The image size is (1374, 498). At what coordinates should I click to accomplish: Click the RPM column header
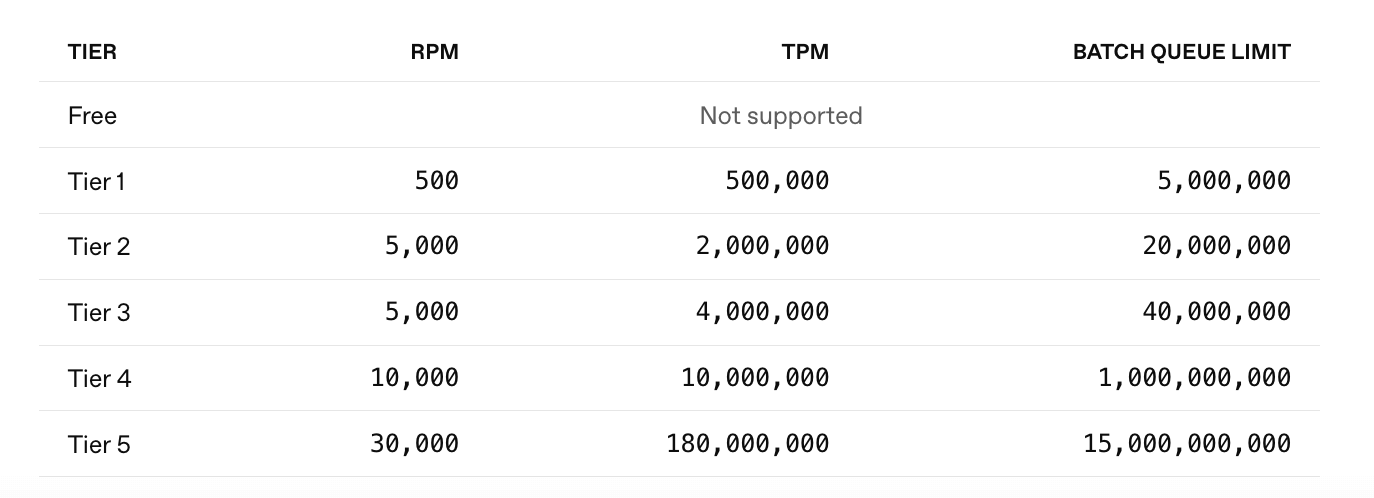pos(434,52)
